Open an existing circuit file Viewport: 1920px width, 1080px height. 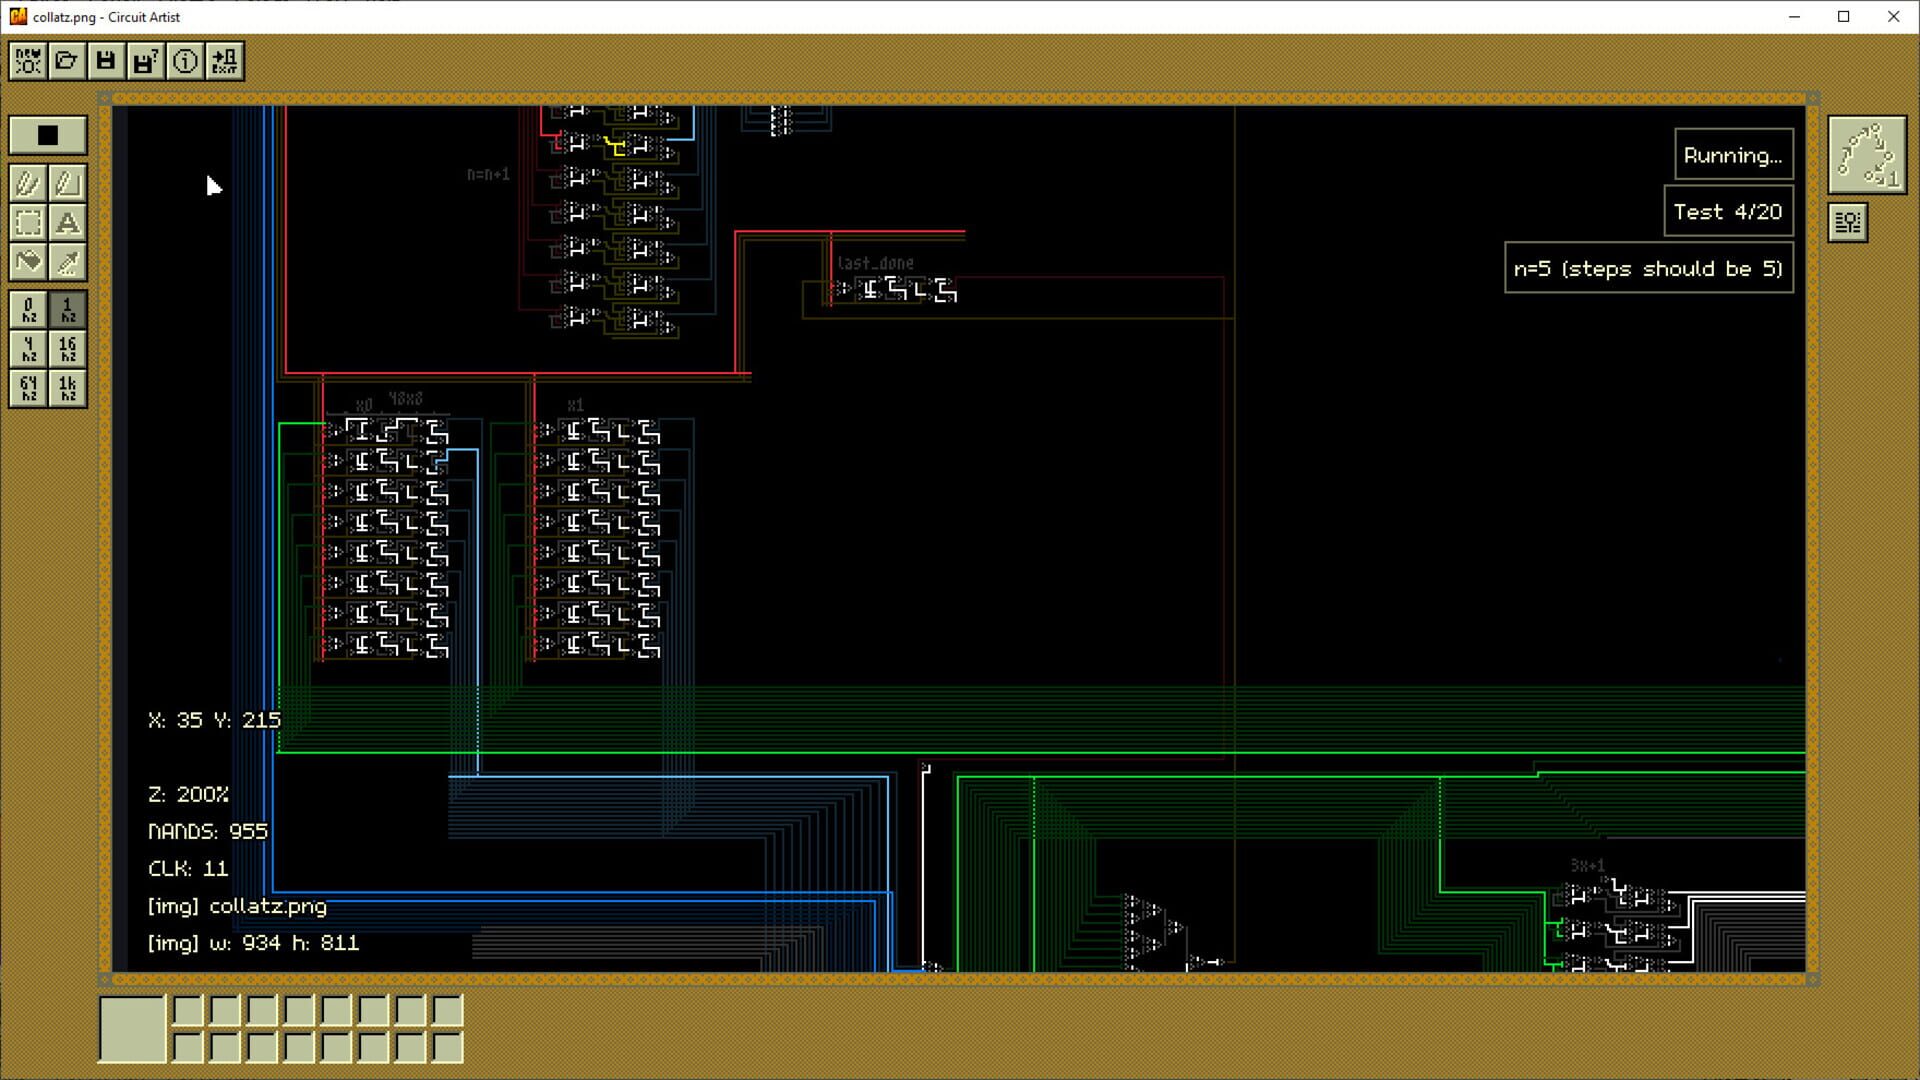pyautogui.click(x=66, y=61)
